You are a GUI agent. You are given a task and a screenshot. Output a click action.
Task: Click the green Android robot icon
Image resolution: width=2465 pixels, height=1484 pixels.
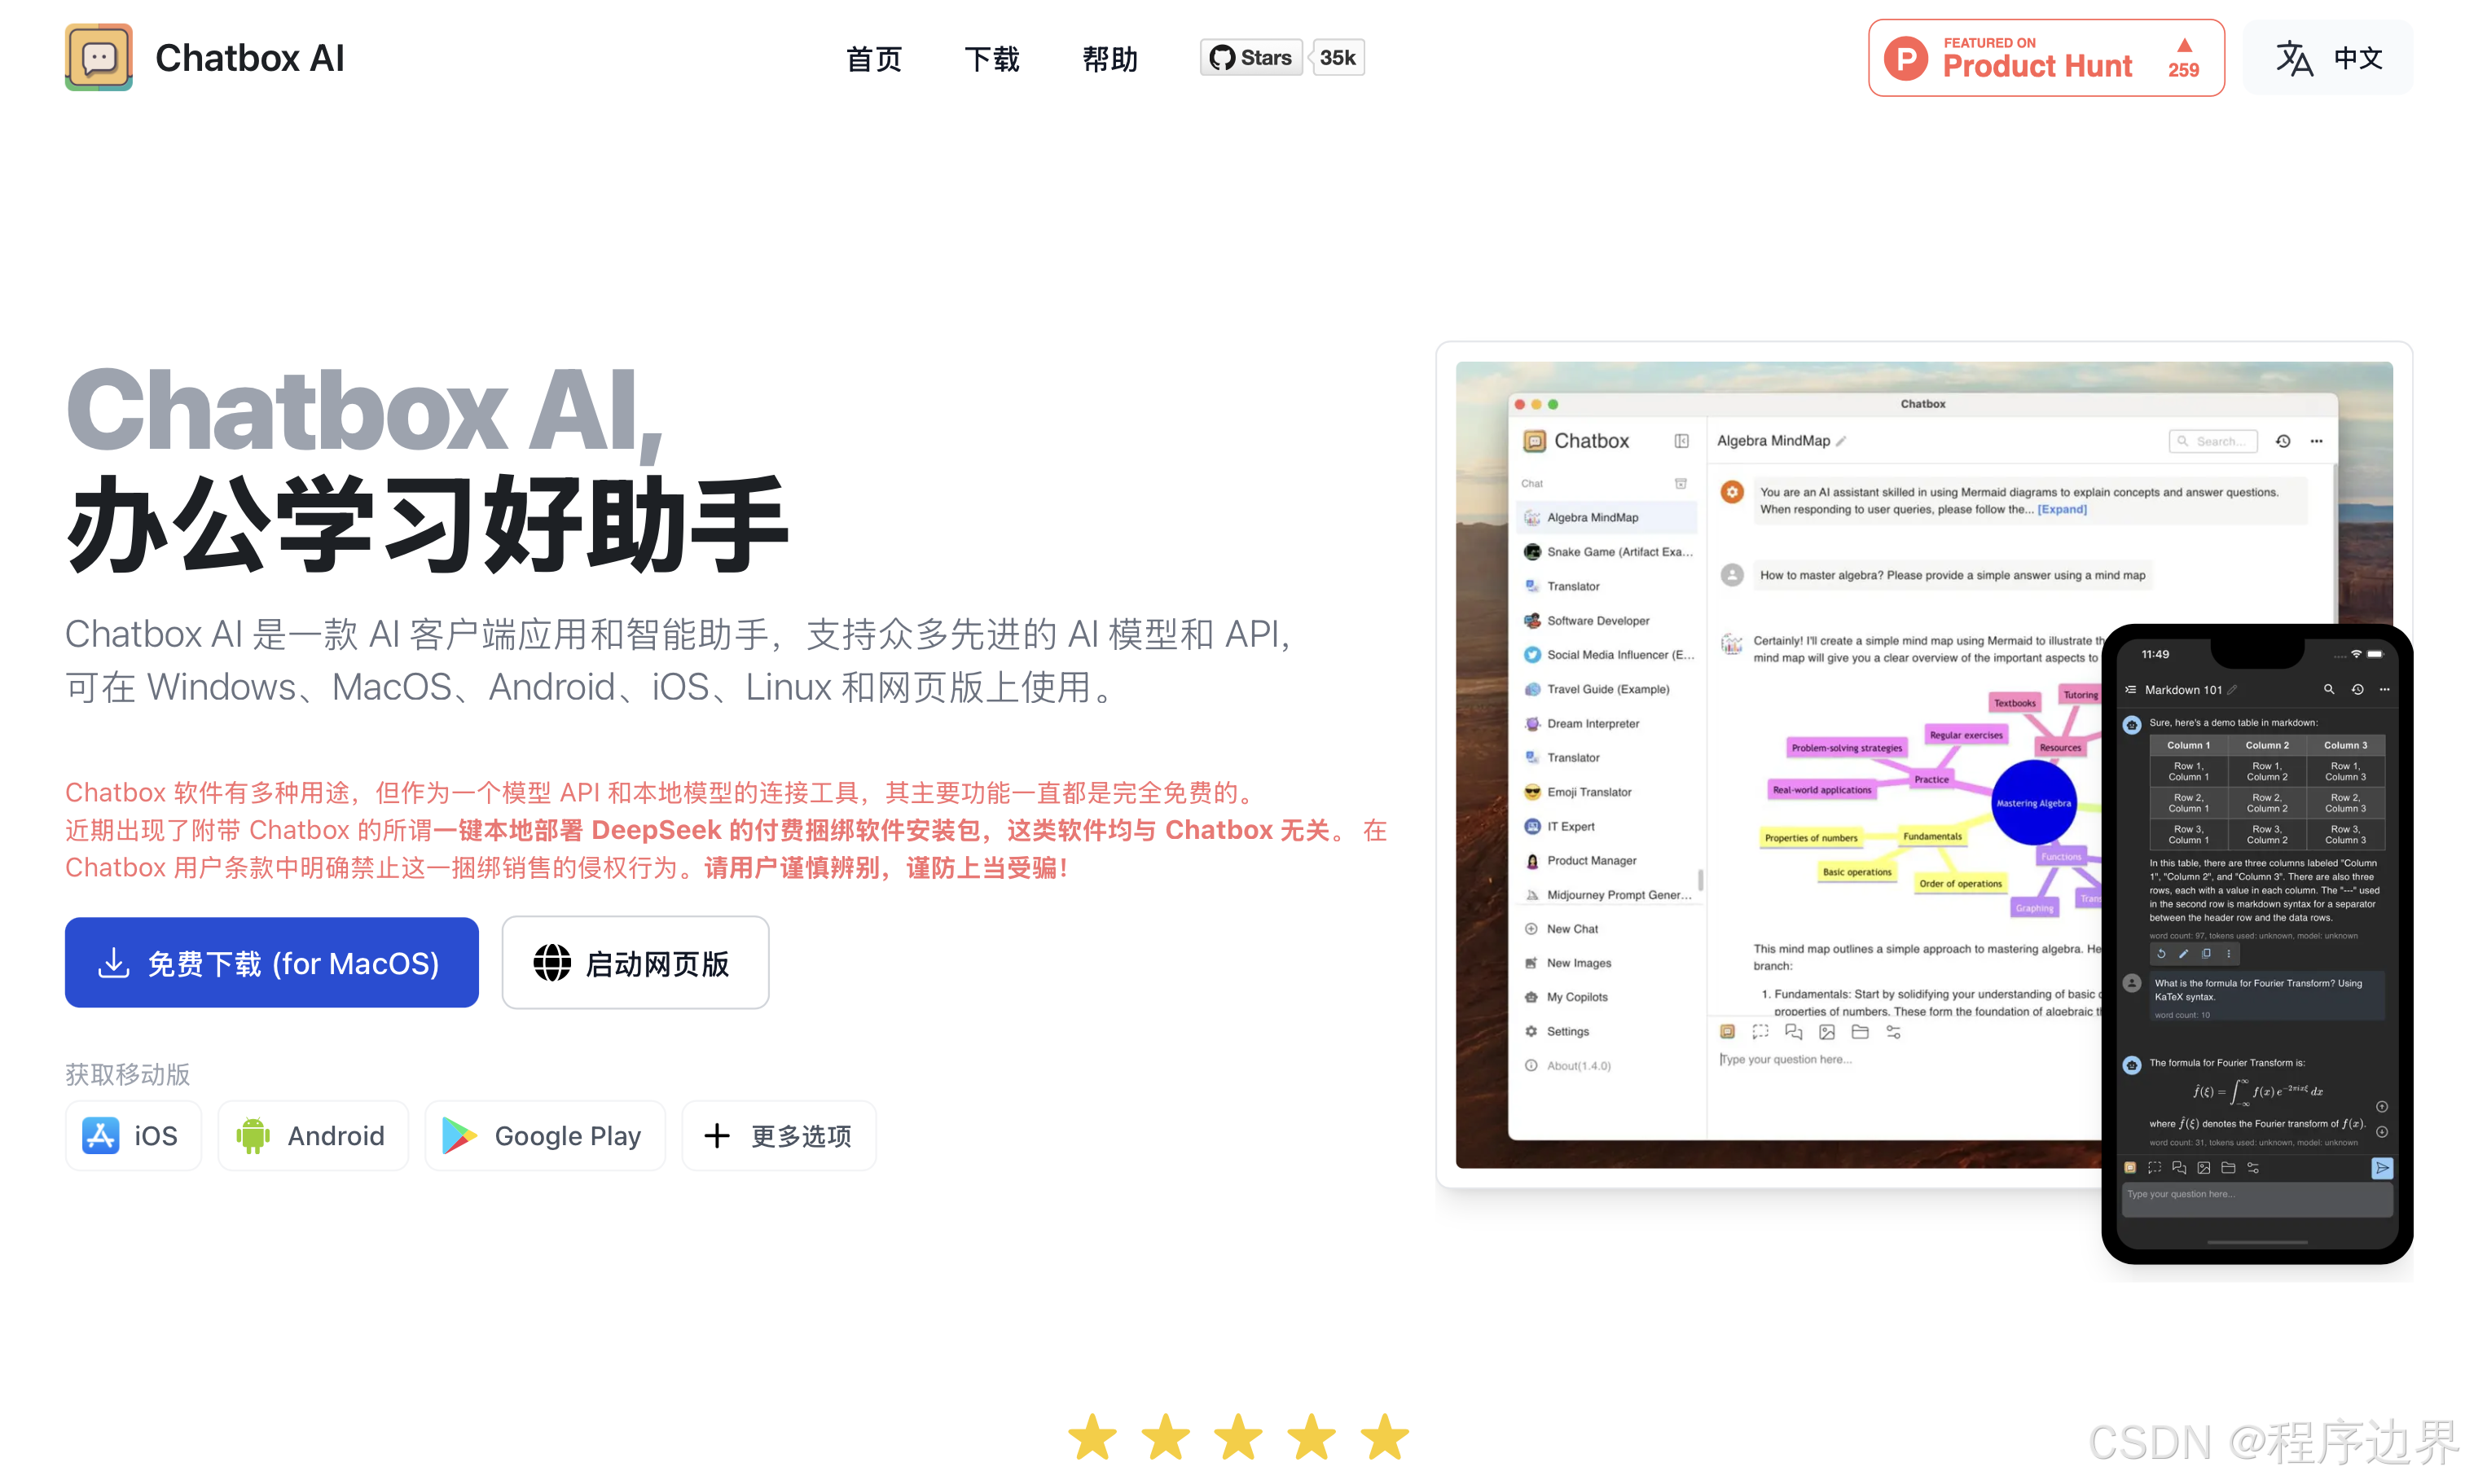[x=253, y=1135]
